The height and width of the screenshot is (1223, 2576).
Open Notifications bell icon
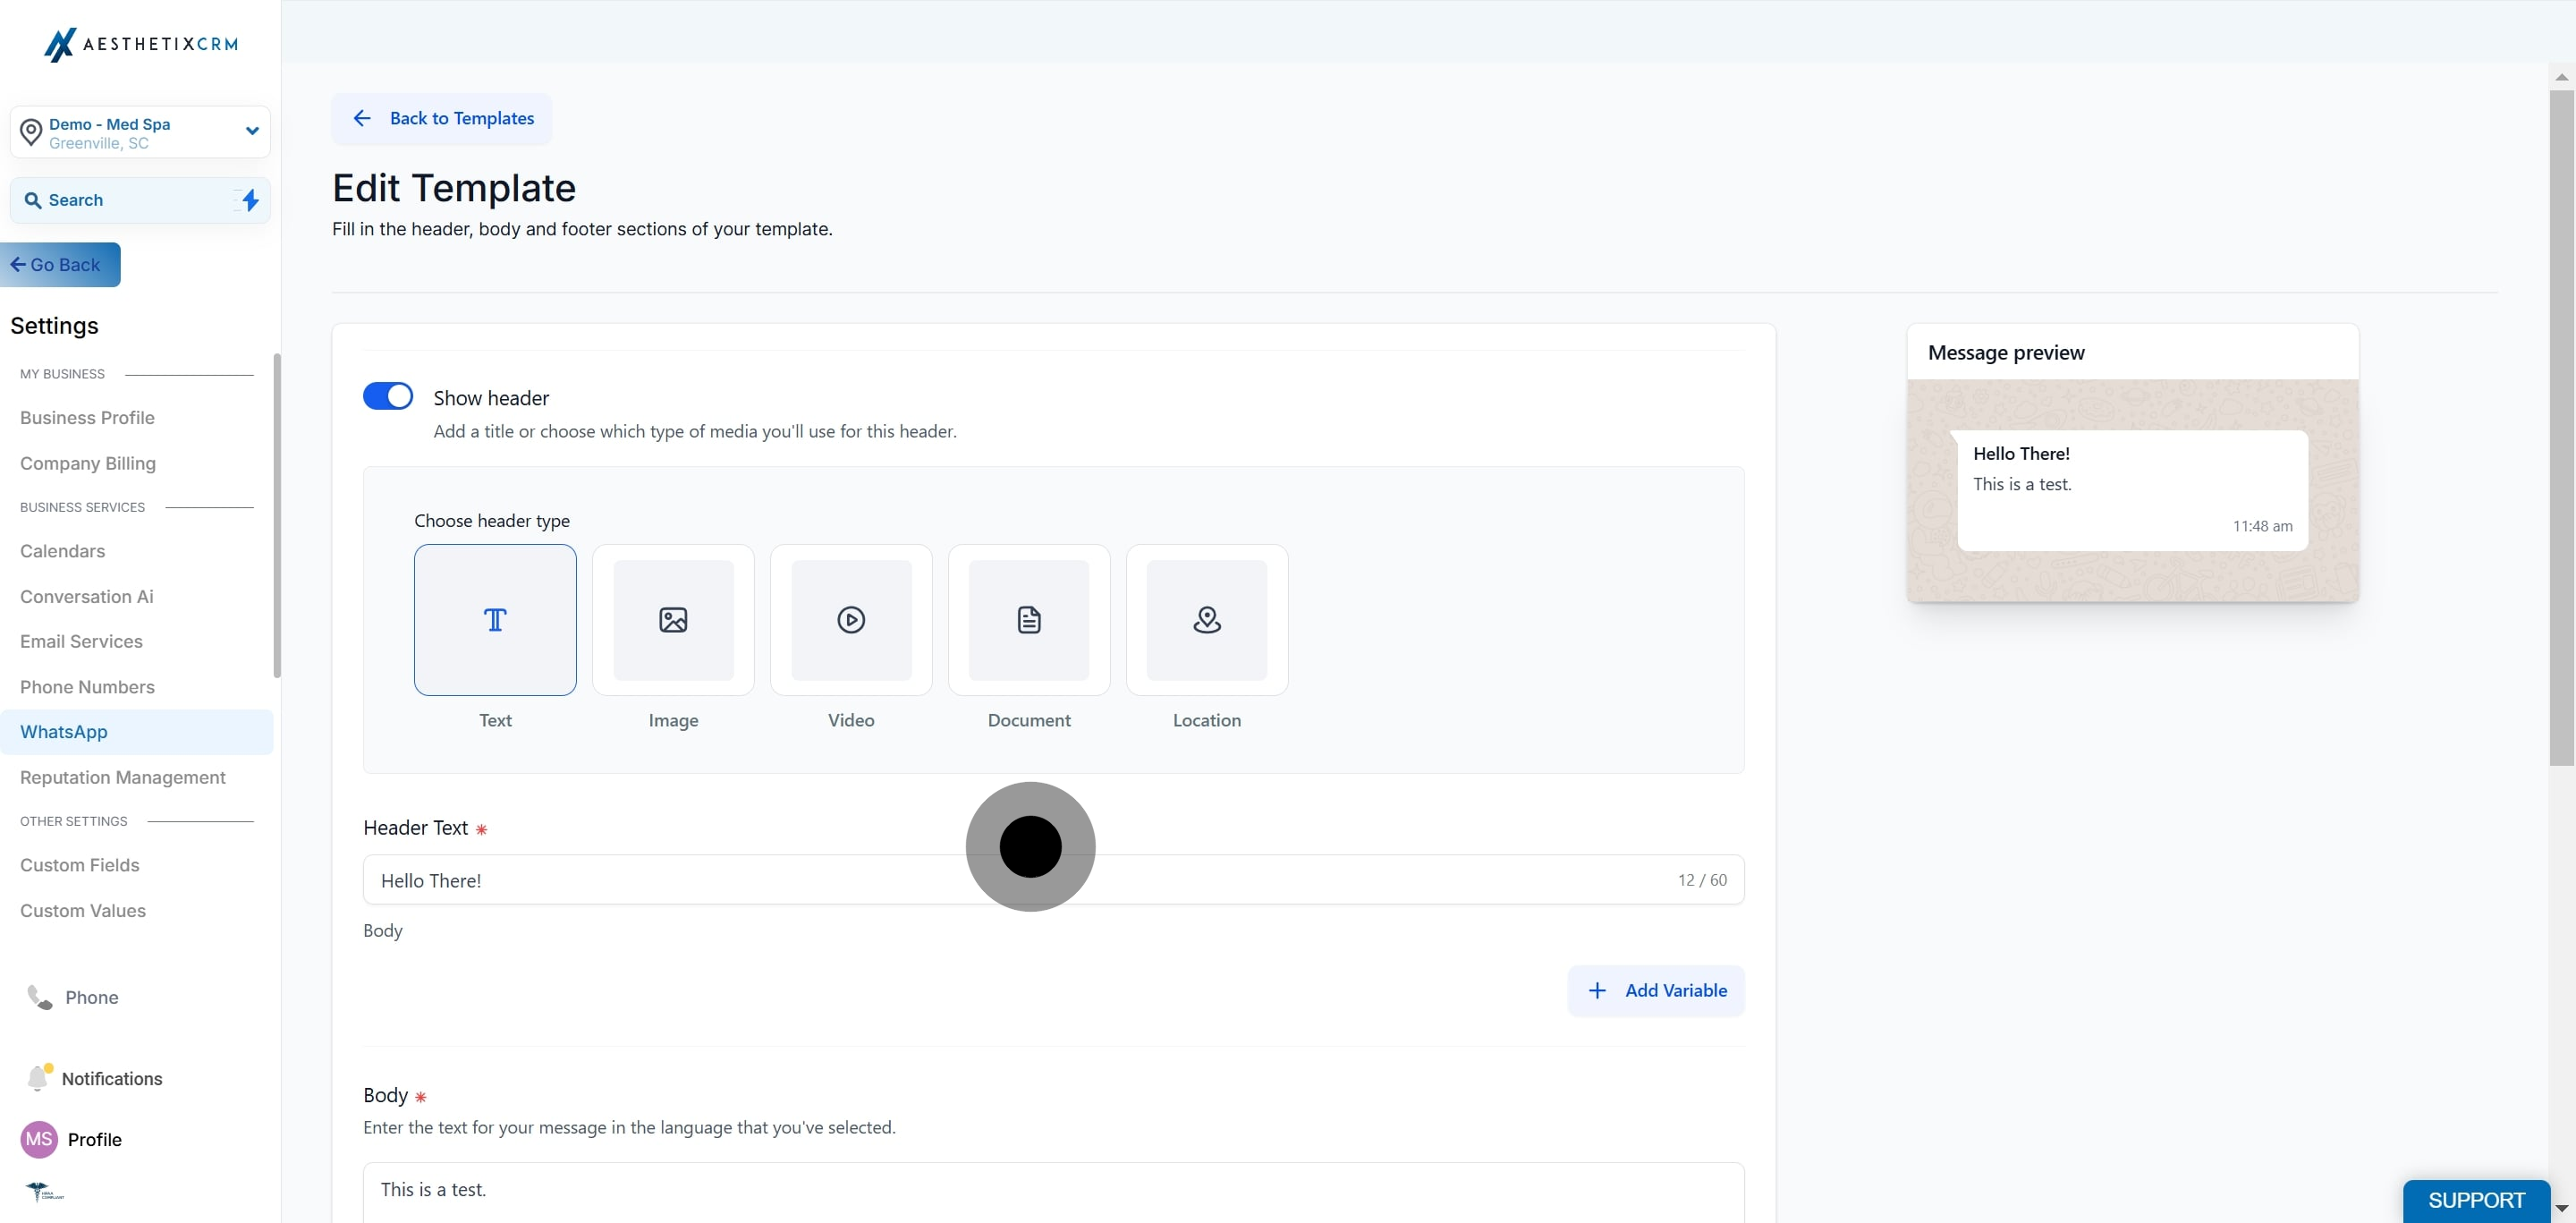[38, 1078]
